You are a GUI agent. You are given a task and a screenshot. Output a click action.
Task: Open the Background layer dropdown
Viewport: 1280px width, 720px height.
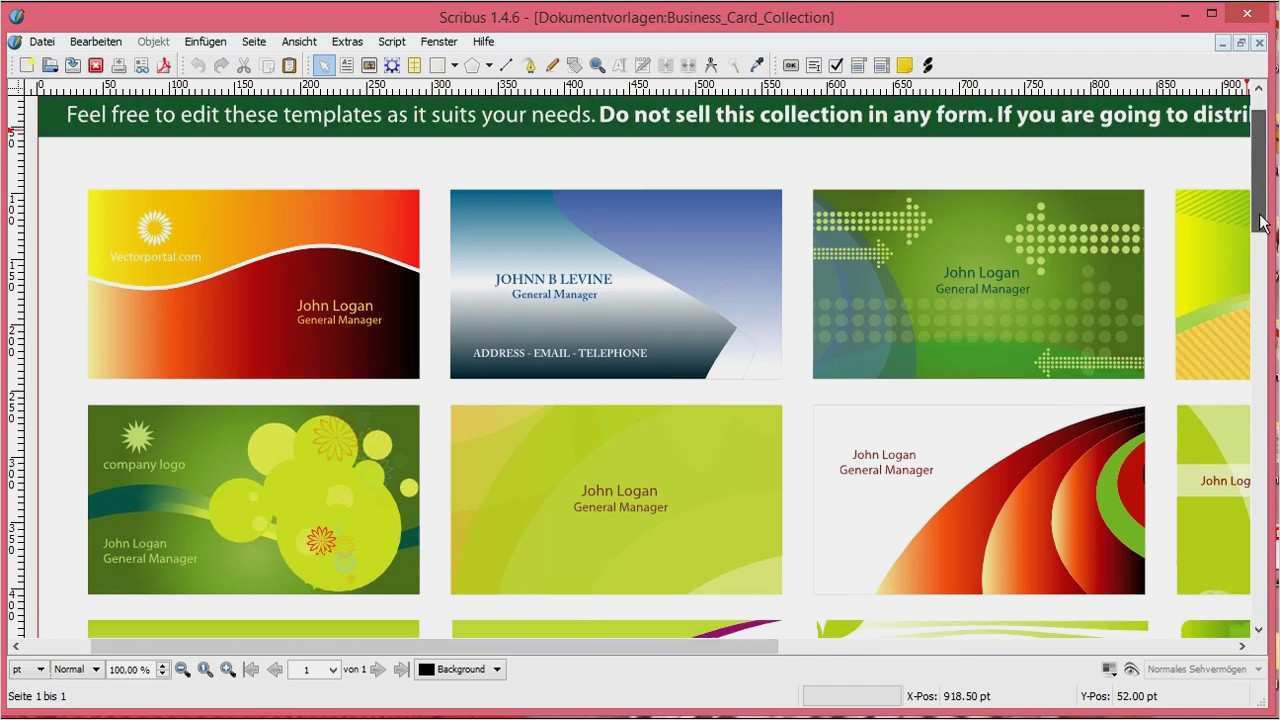(x=460, y=669)
